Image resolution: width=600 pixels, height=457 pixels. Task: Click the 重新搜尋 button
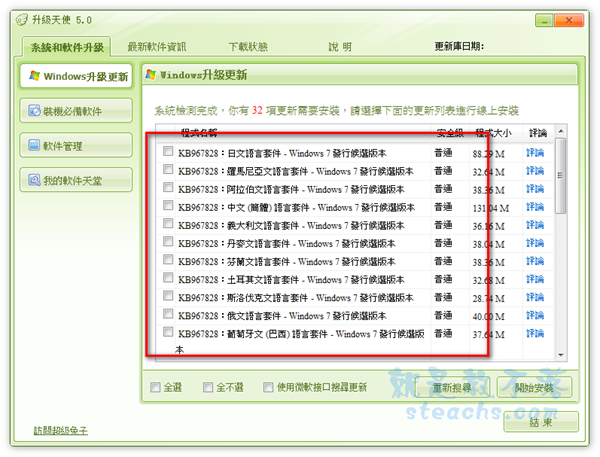[x=452, y=388]
